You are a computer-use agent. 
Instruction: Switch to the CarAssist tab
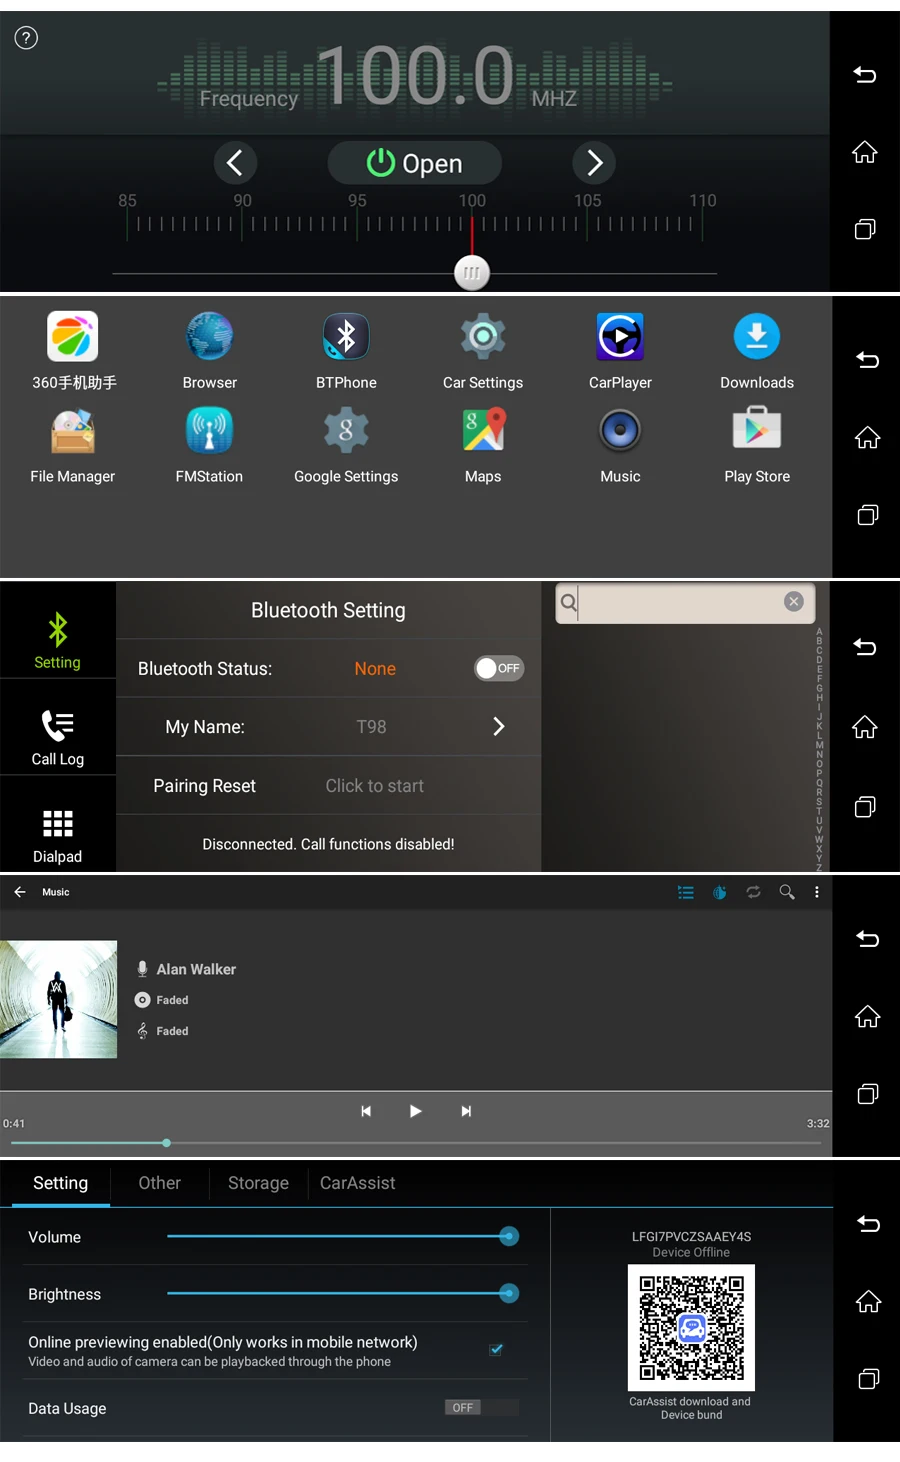(358, 1183)
